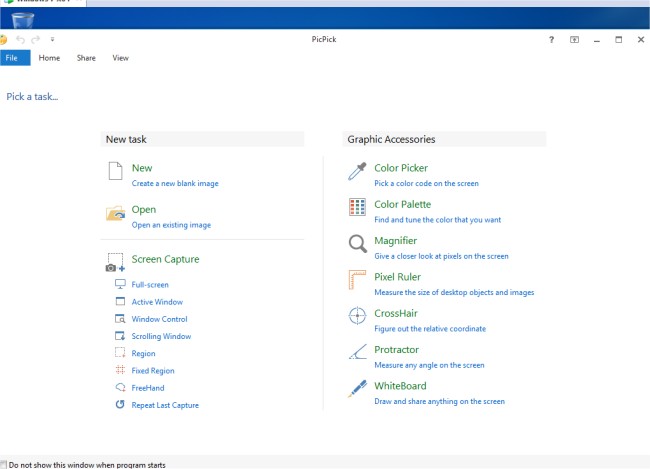Select Screen Capture heading link
650x469 pixels.
pos(165,259)
